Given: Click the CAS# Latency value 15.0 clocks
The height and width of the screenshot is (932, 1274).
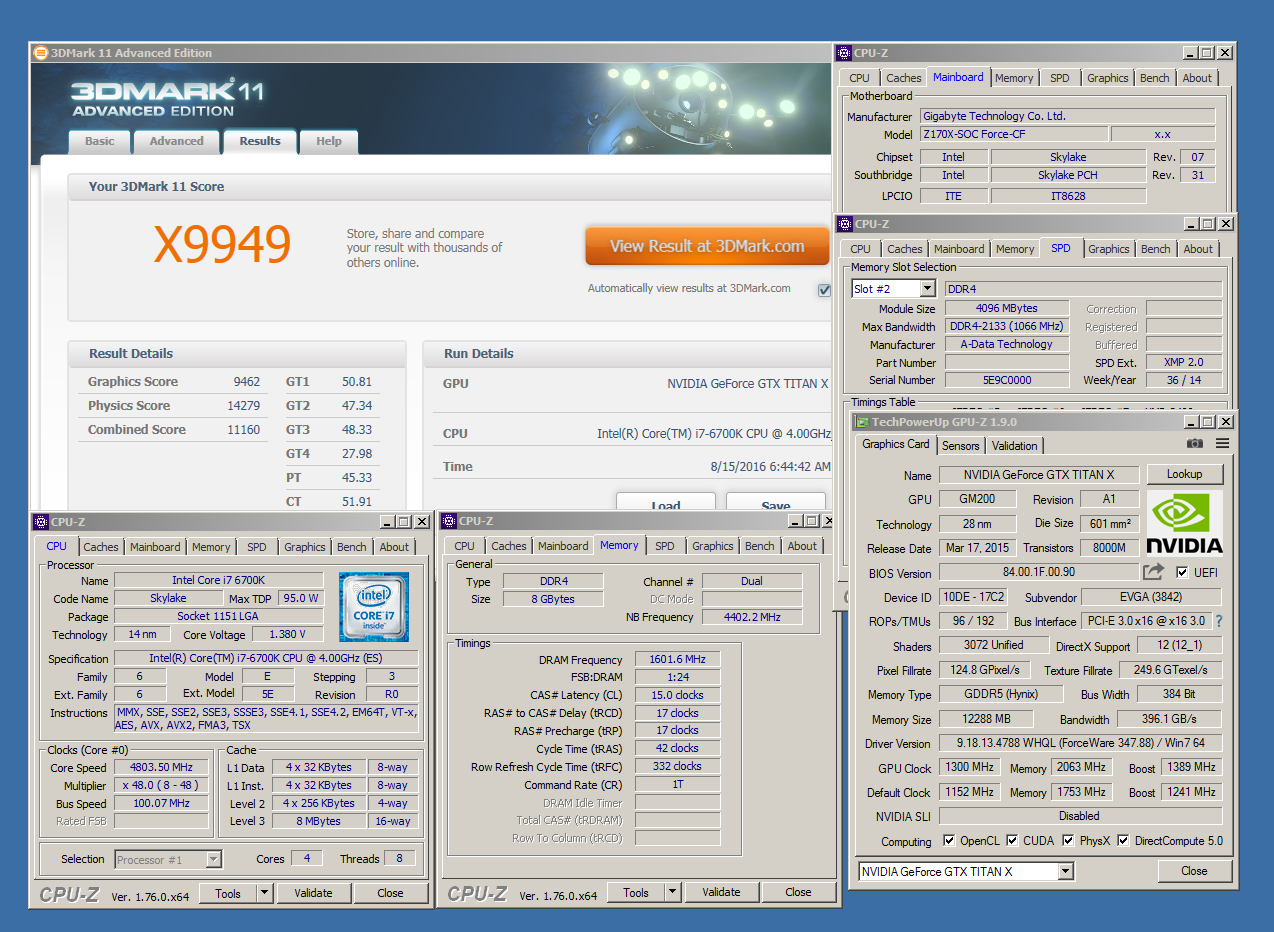Looking at the screenshot, I should (x=677, y=695).
